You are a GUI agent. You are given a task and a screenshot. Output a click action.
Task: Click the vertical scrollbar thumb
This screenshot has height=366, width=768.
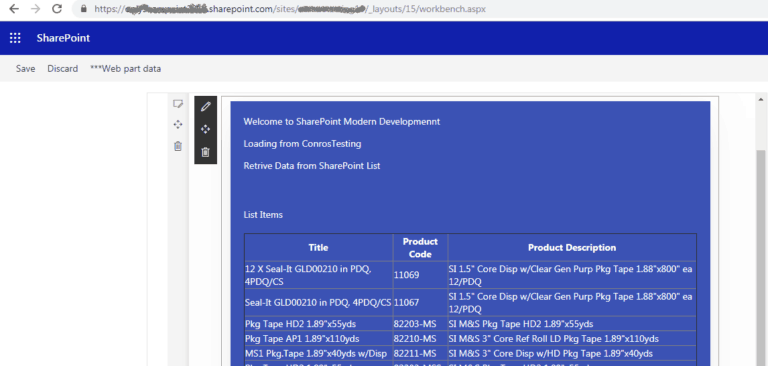tap(762, 257)
